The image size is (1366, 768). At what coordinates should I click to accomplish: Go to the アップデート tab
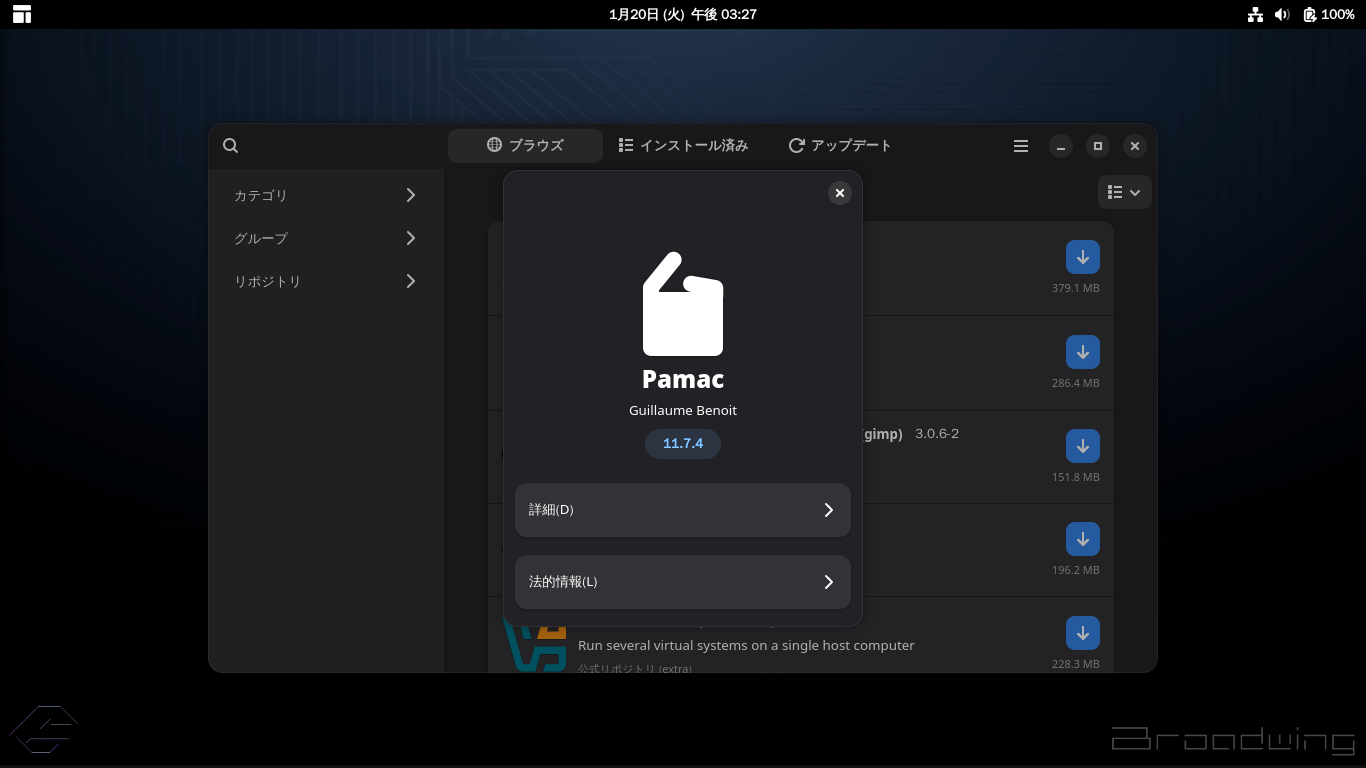click(x=840, y=146)
